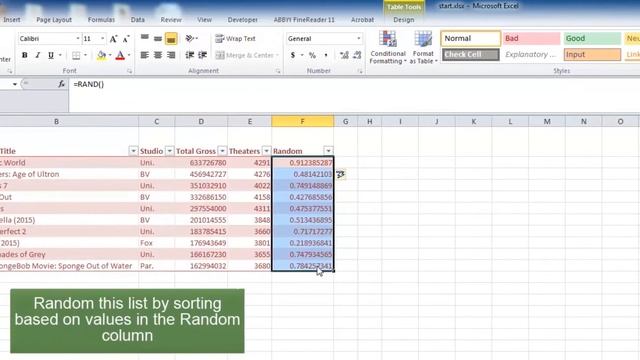Apply Accounting dollar number format
This screenshot has height=360, width=640.
[293, 55]
